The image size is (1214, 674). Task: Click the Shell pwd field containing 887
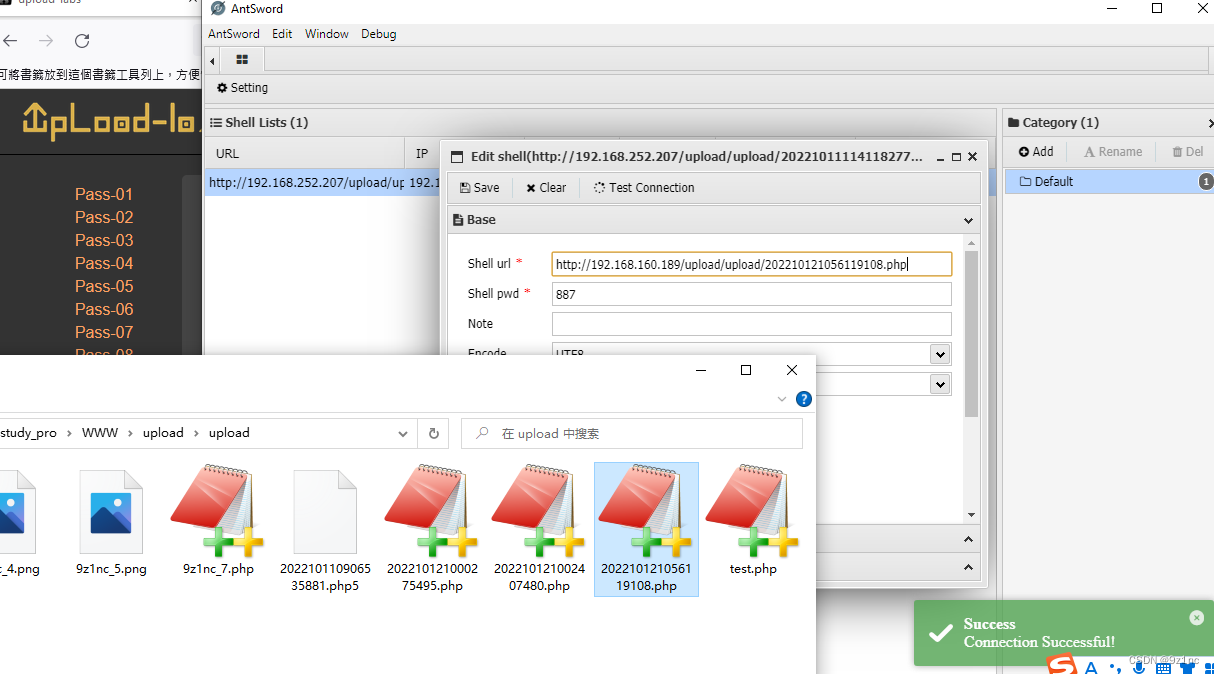click(x=751, y=294)
